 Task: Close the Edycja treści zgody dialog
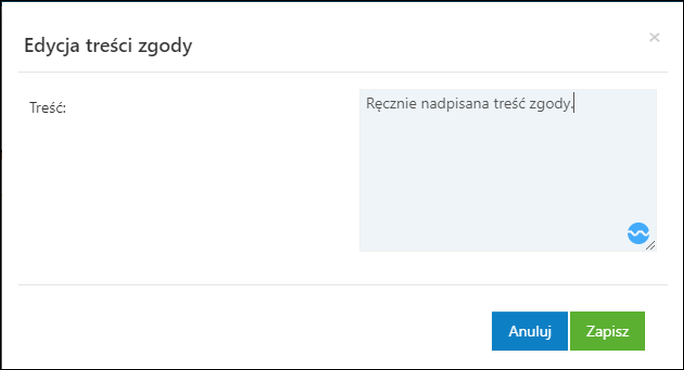pos(654,38)
